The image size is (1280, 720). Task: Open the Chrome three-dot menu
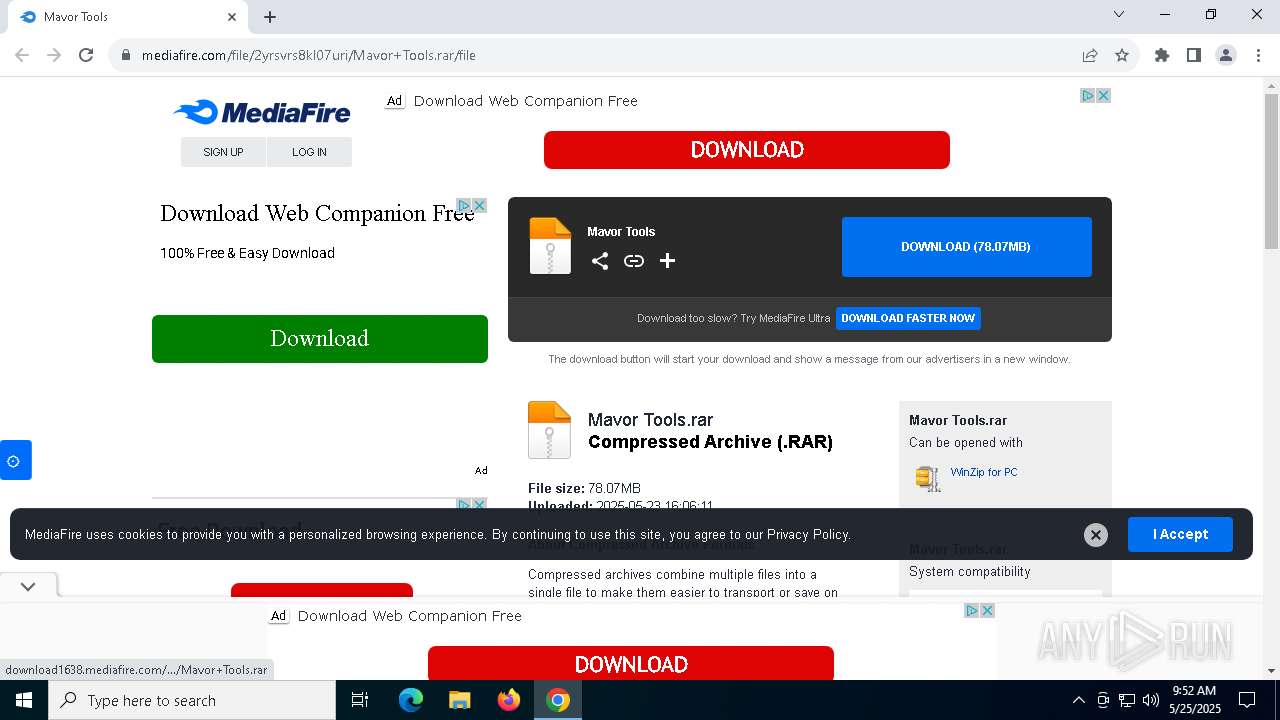tap(1258, 55)
